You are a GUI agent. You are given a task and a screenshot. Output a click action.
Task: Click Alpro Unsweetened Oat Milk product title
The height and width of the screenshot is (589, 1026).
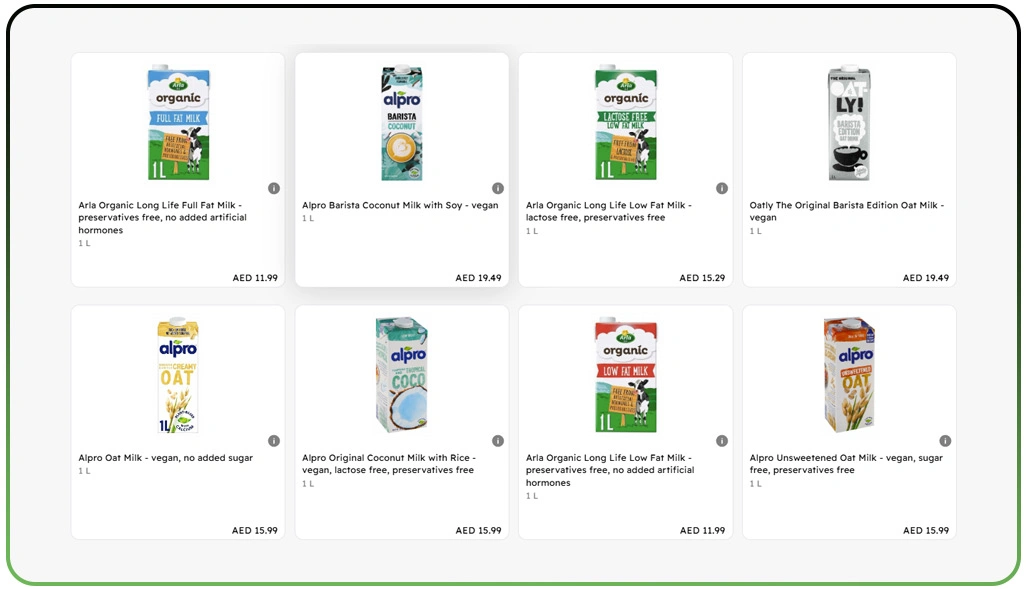coord(846,464)
